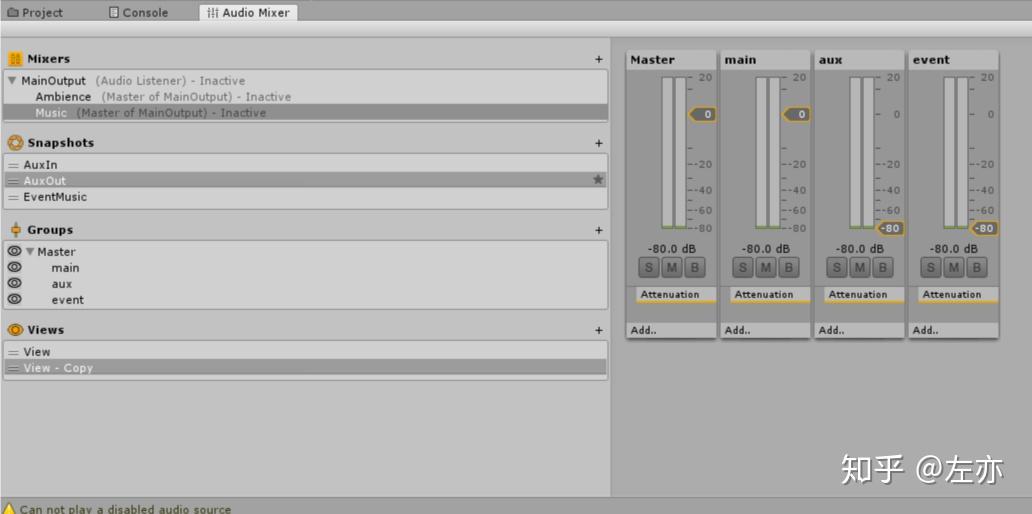The width and height of the screenshot is (1032, 514).
Task: Click the Snapshots section icon
Action: [x=16, y=143]
